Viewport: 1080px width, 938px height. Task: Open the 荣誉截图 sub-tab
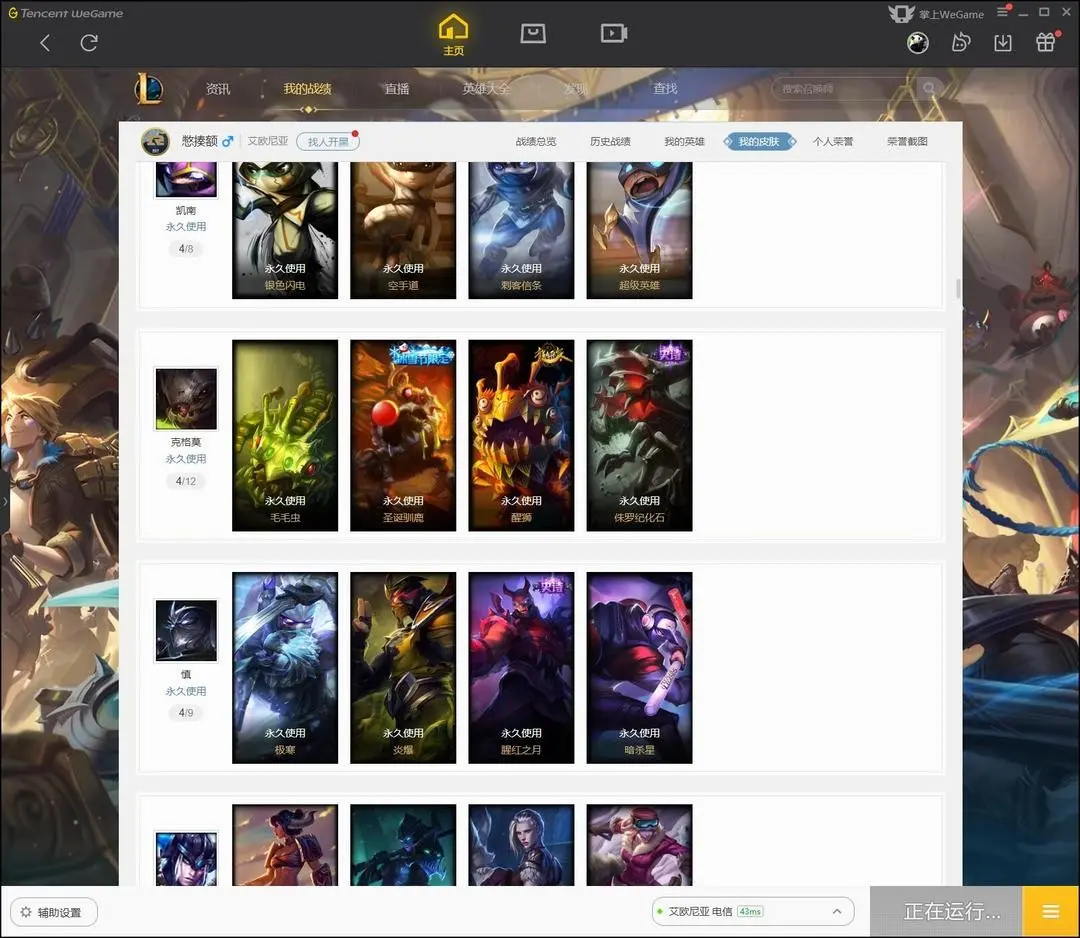pyautogui.click(x=907, y=141)
